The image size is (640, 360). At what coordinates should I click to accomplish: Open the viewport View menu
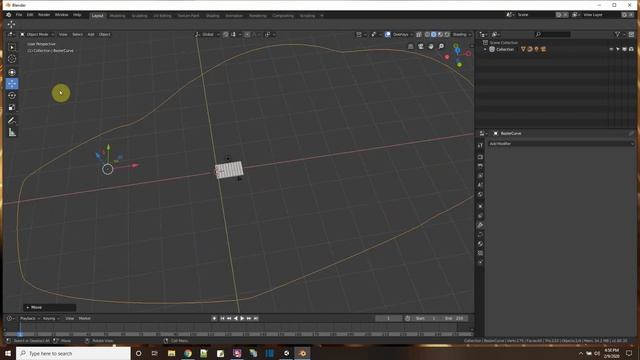63,34
